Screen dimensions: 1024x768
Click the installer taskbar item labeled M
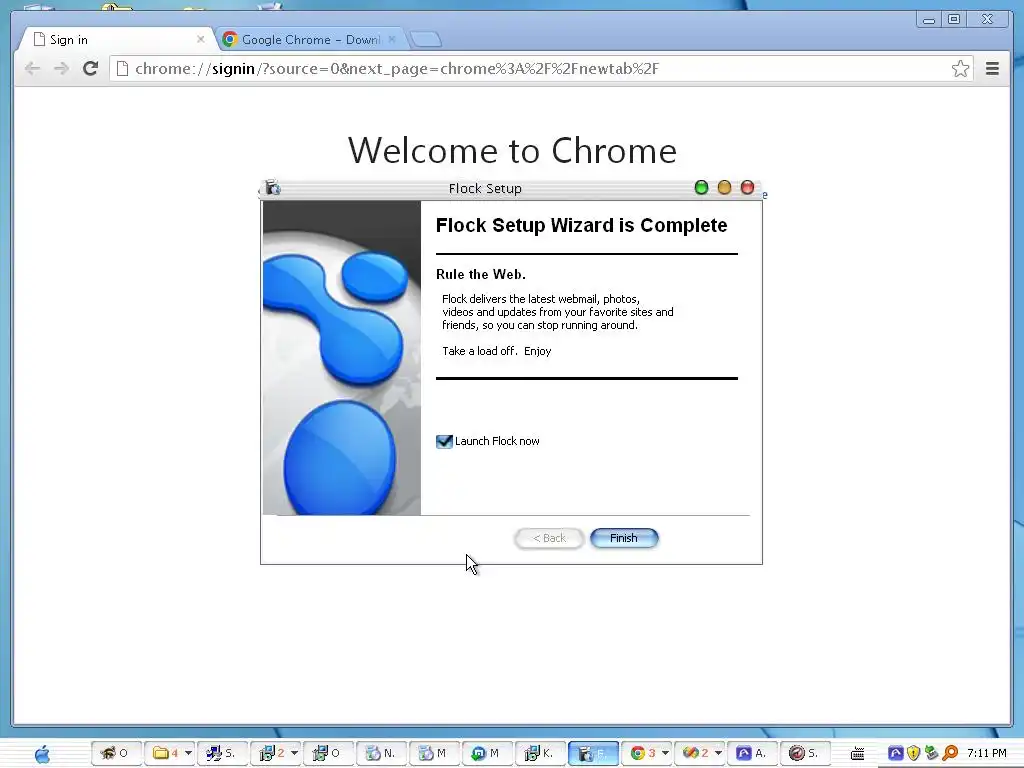tap(434, 753)
